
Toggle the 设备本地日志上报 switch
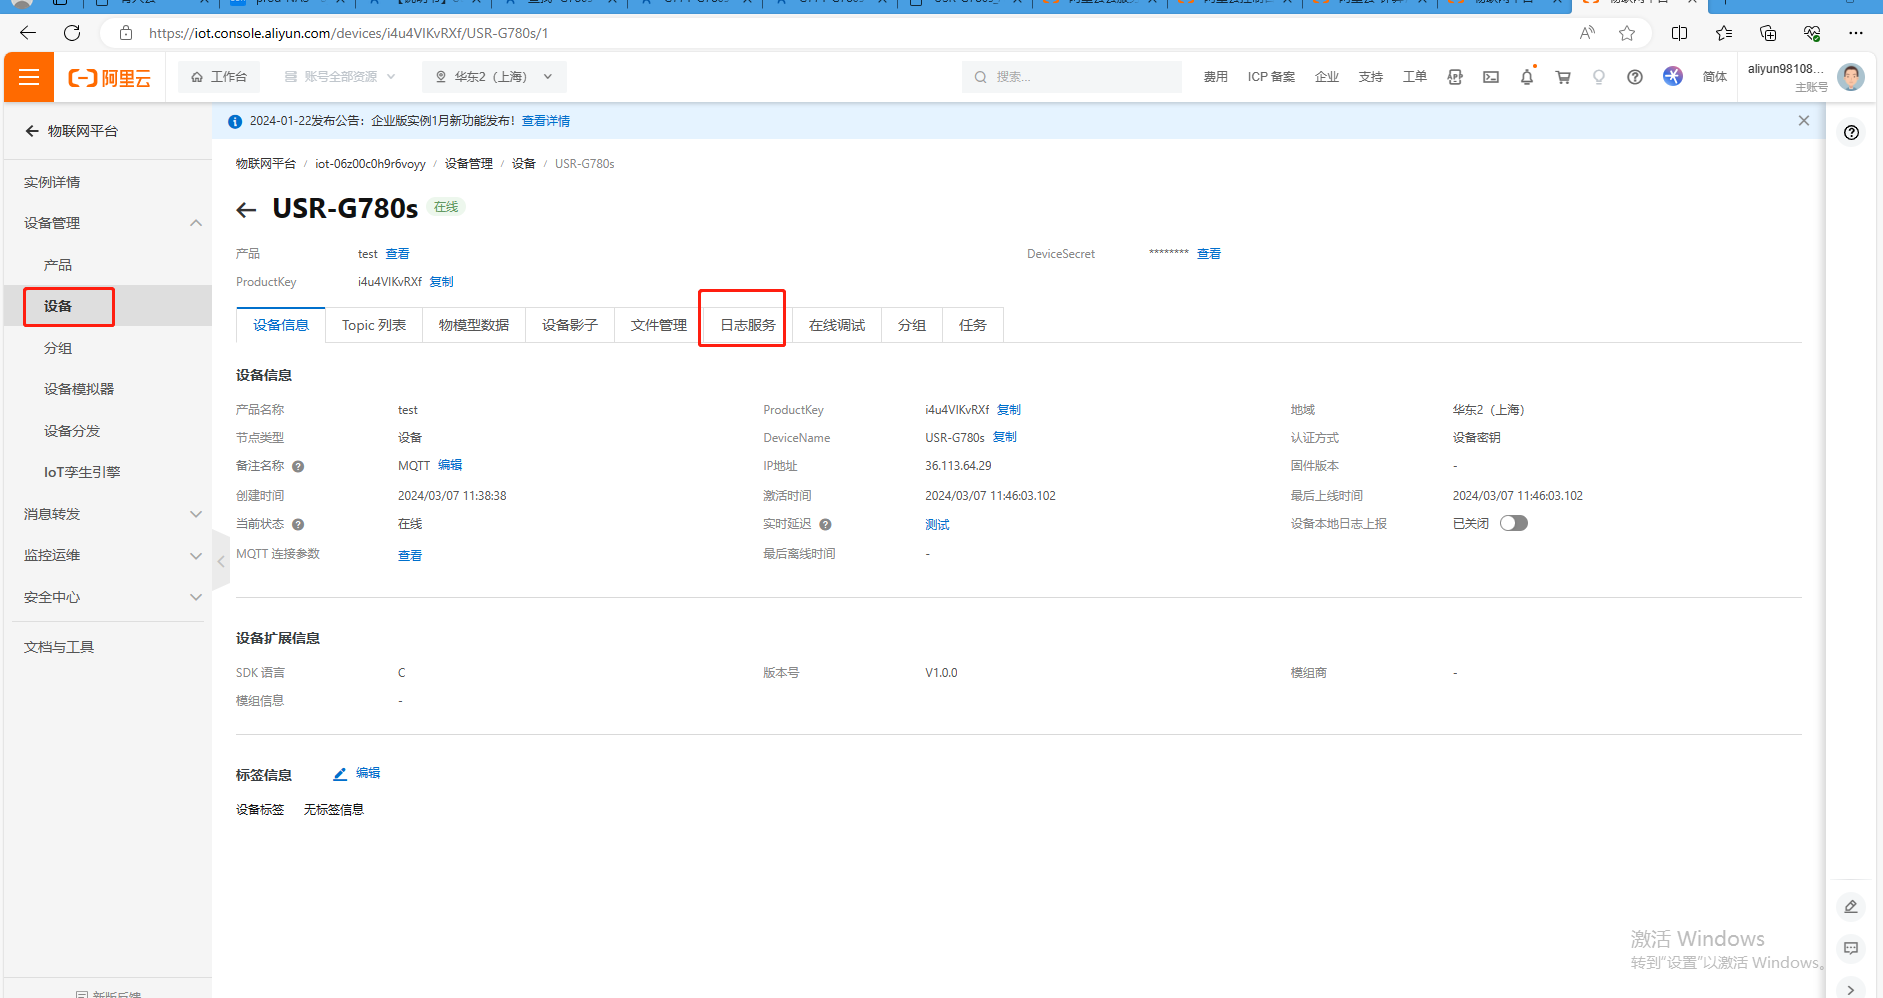(1513, 523)
